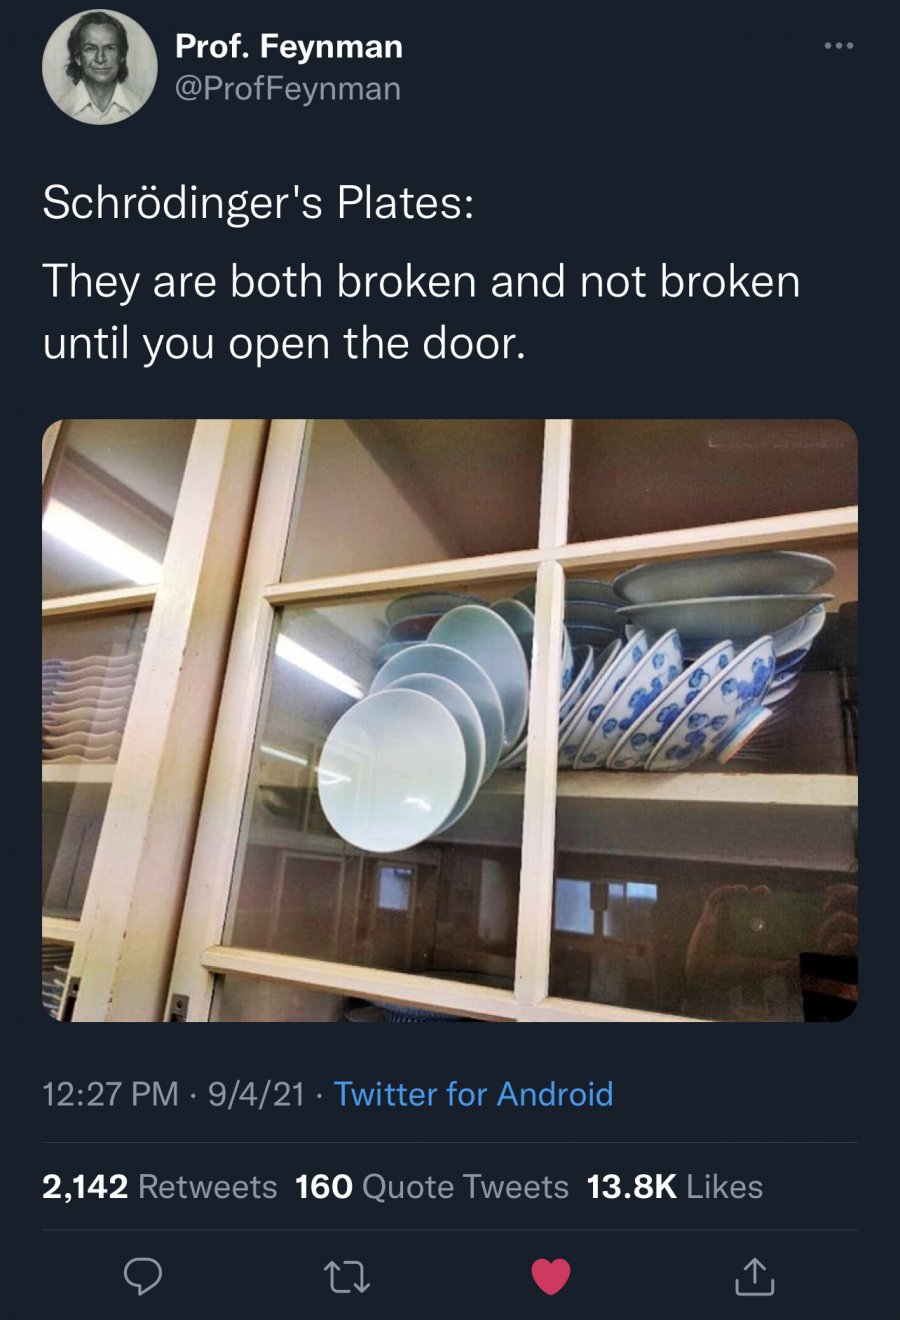900x1320 pixels.
Task: Open the Twitter for Android source link
Action: [473, 1094]
